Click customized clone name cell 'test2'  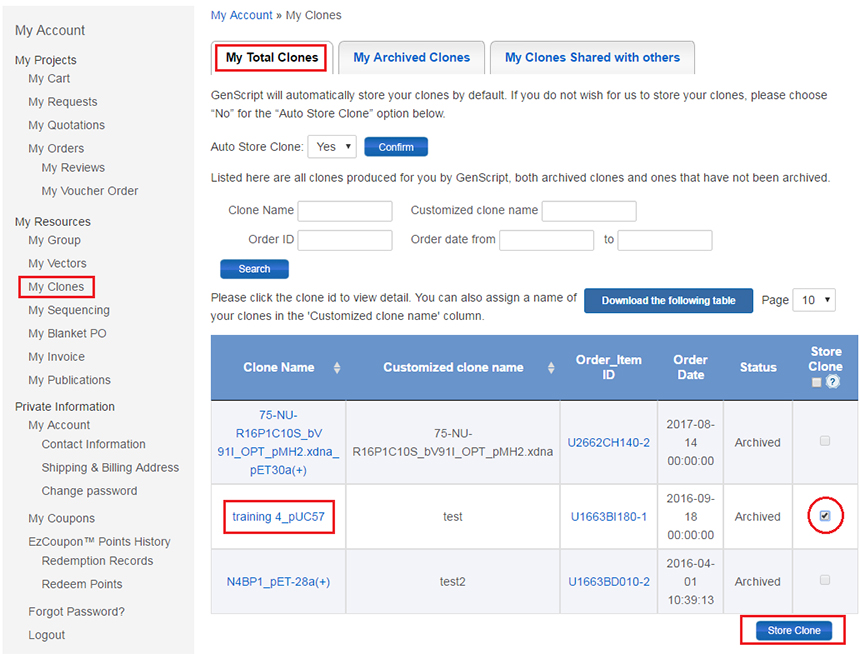(452, 582)
